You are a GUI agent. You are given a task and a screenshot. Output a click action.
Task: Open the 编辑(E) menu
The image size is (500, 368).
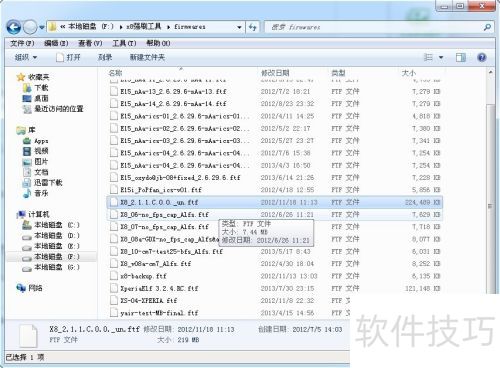click(56, 43)
